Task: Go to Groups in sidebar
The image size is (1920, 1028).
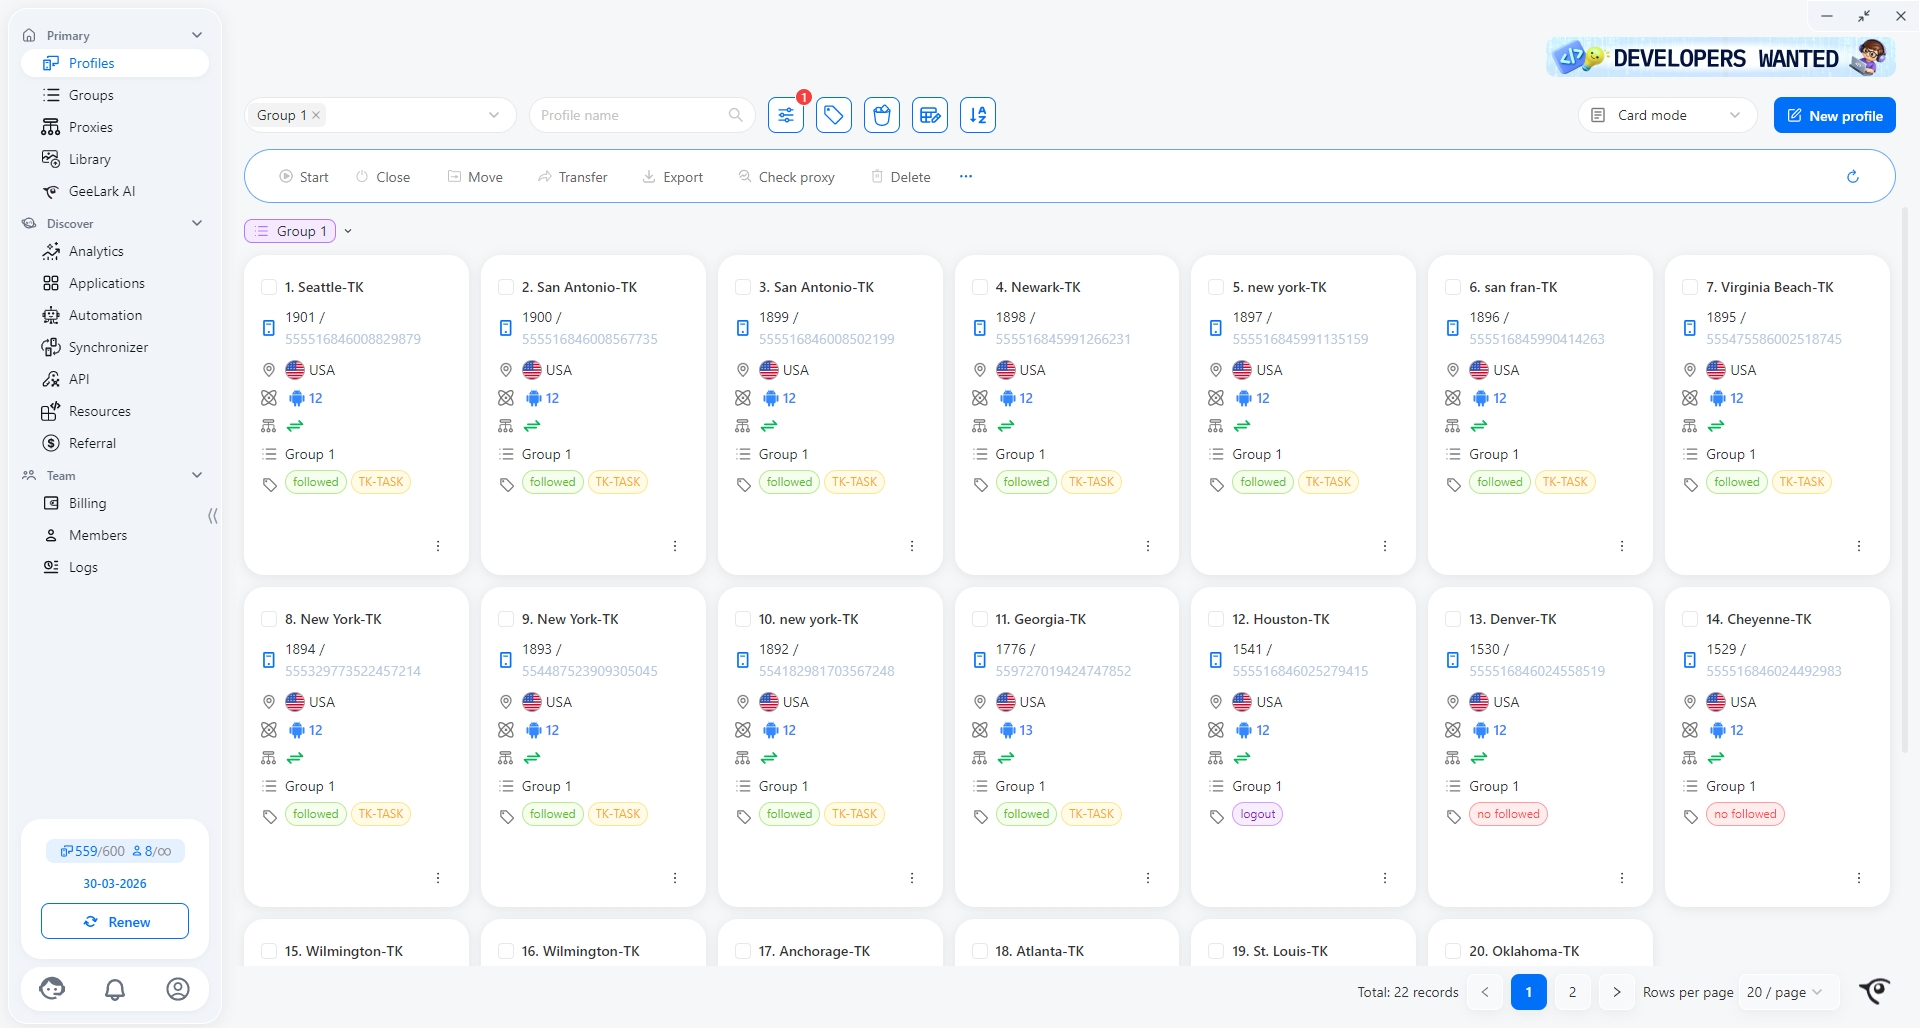Action: [x=115, y=95]
